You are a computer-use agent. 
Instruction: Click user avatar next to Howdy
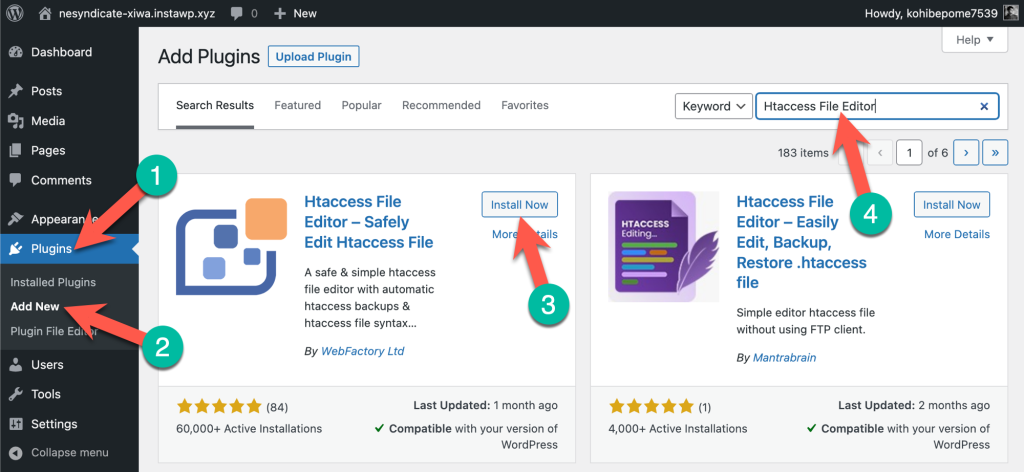pos(1010,13)
